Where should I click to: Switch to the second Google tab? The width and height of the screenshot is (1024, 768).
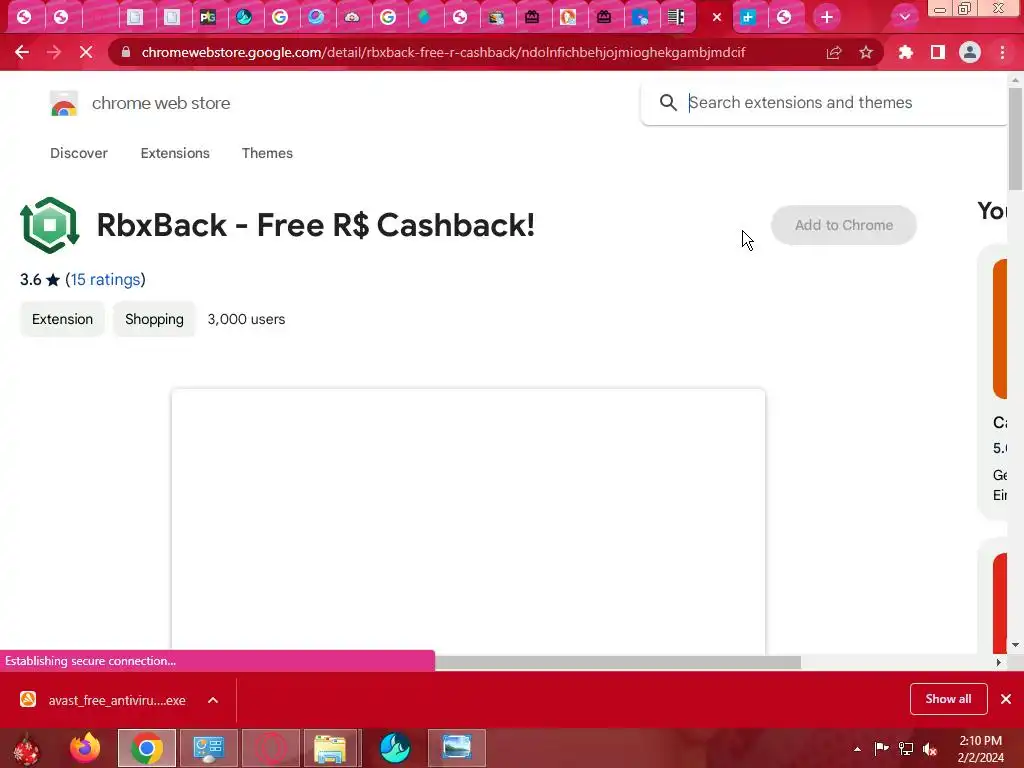[x=388, y=17]
